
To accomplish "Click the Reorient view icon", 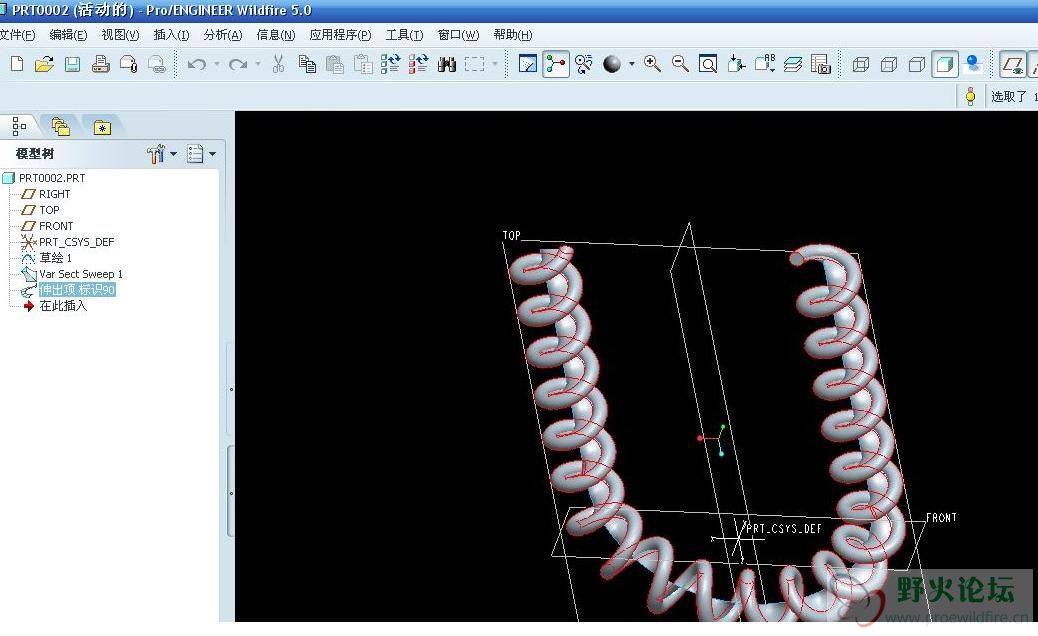I will tap(736, 64).
